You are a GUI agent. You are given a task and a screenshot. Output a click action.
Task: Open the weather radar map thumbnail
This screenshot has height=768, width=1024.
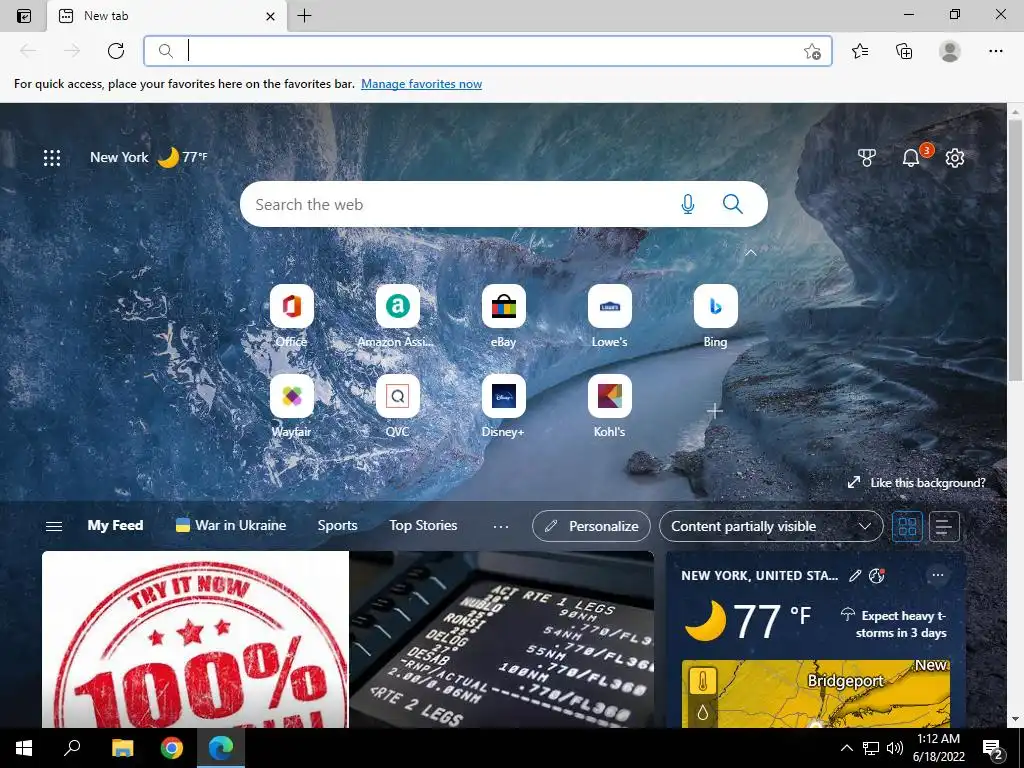(x=816, y=694)
